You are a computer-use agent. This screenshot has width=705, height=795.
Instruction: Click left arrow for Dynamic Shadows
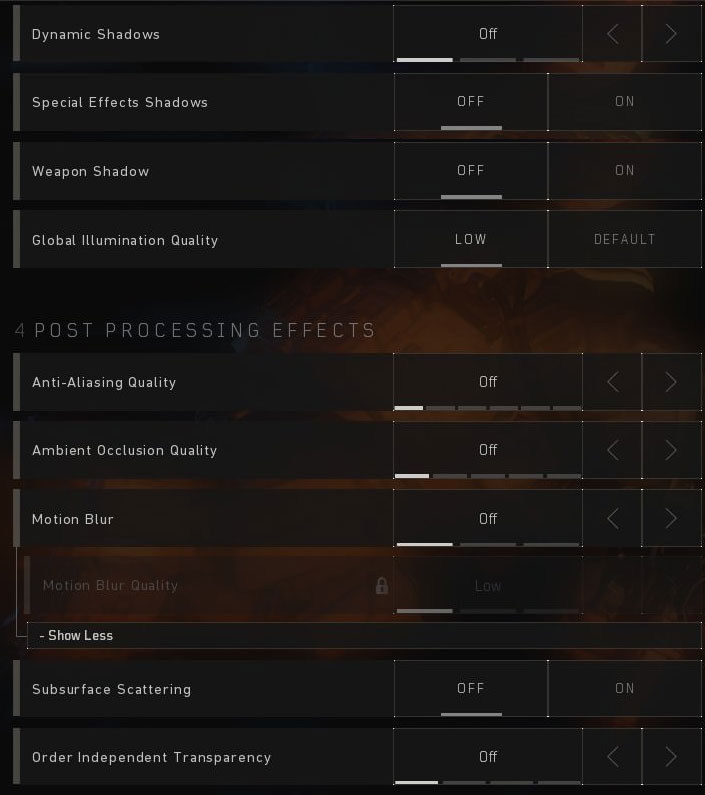coord(612,34)
